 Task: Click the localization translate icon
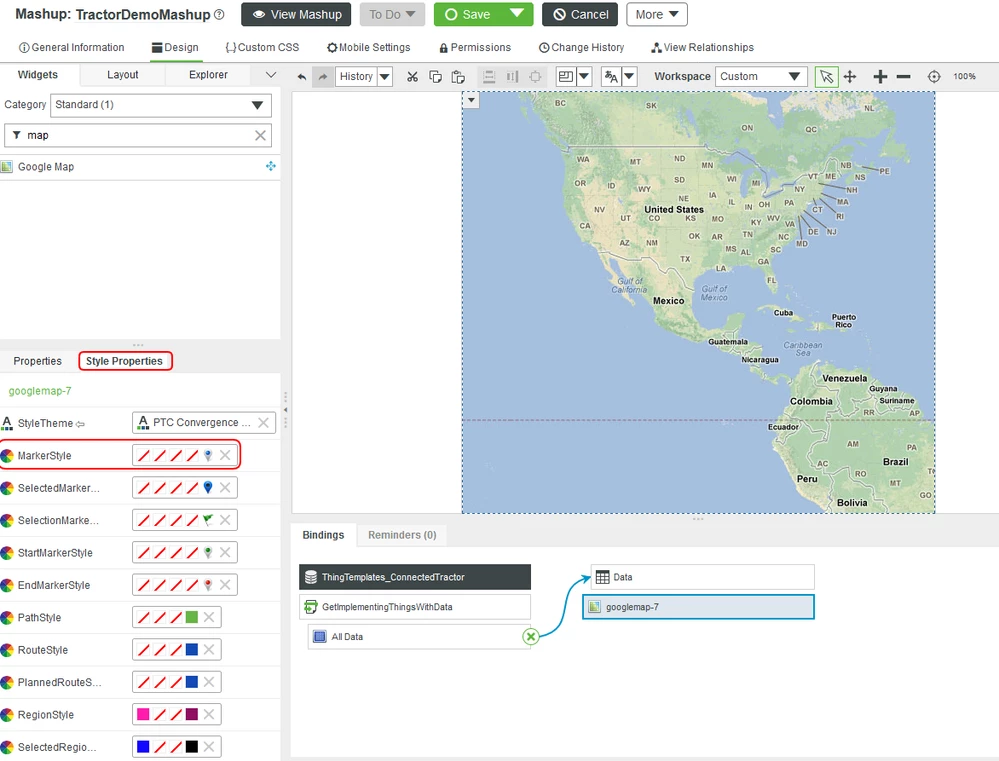click(x=611, y=76)
